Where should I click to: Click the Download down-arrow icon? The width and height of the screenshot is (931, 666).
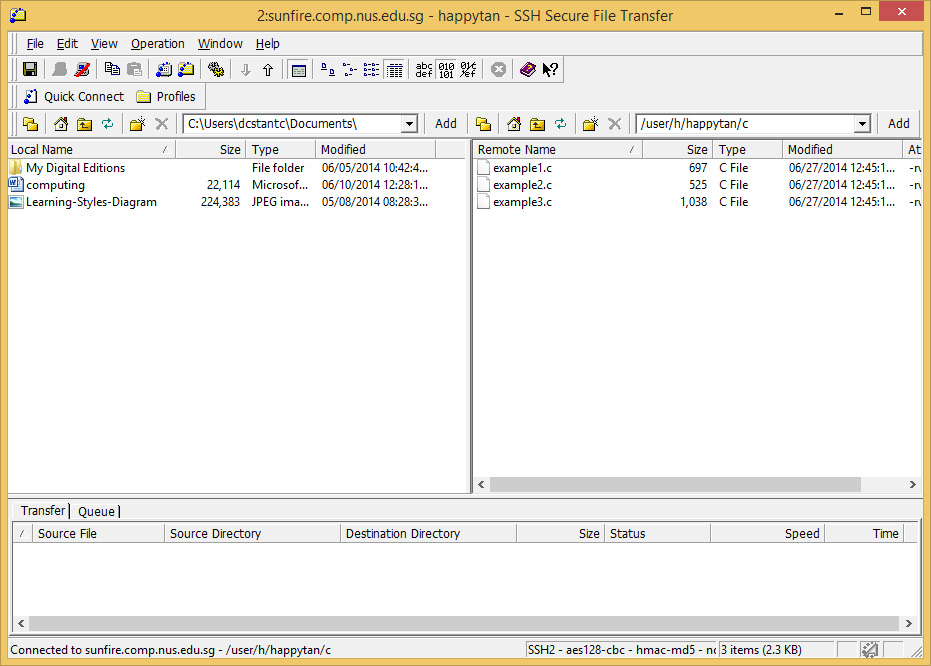(245, 69)
